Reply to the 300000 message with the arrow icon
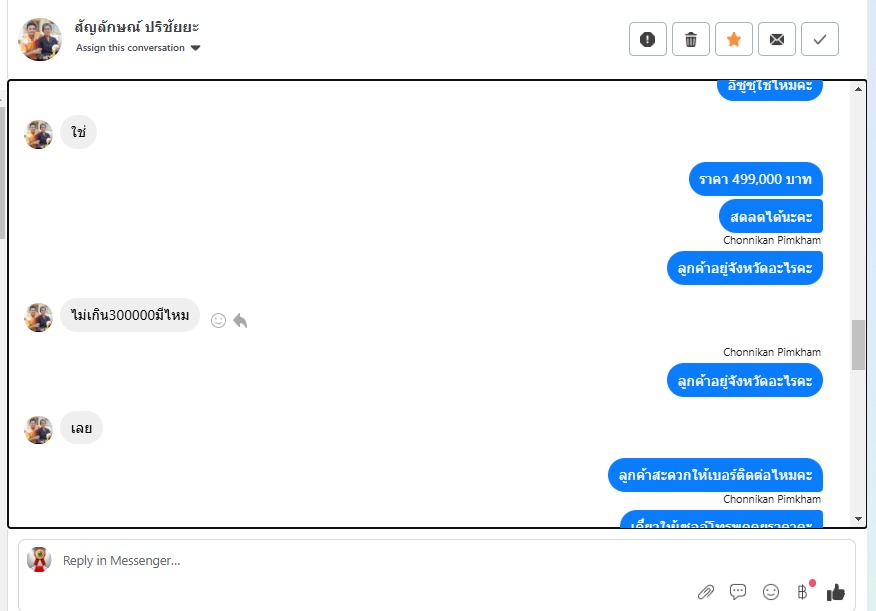Image resolution: width=876 pixels, height=611 pixels. 240,320
